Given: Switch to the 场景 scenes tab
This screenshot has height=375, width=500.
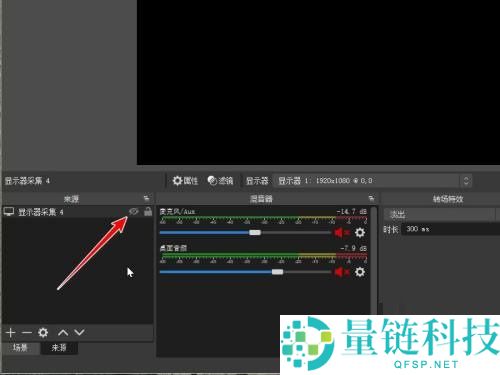Looking at the screenshot, I should tap(20, 348).
